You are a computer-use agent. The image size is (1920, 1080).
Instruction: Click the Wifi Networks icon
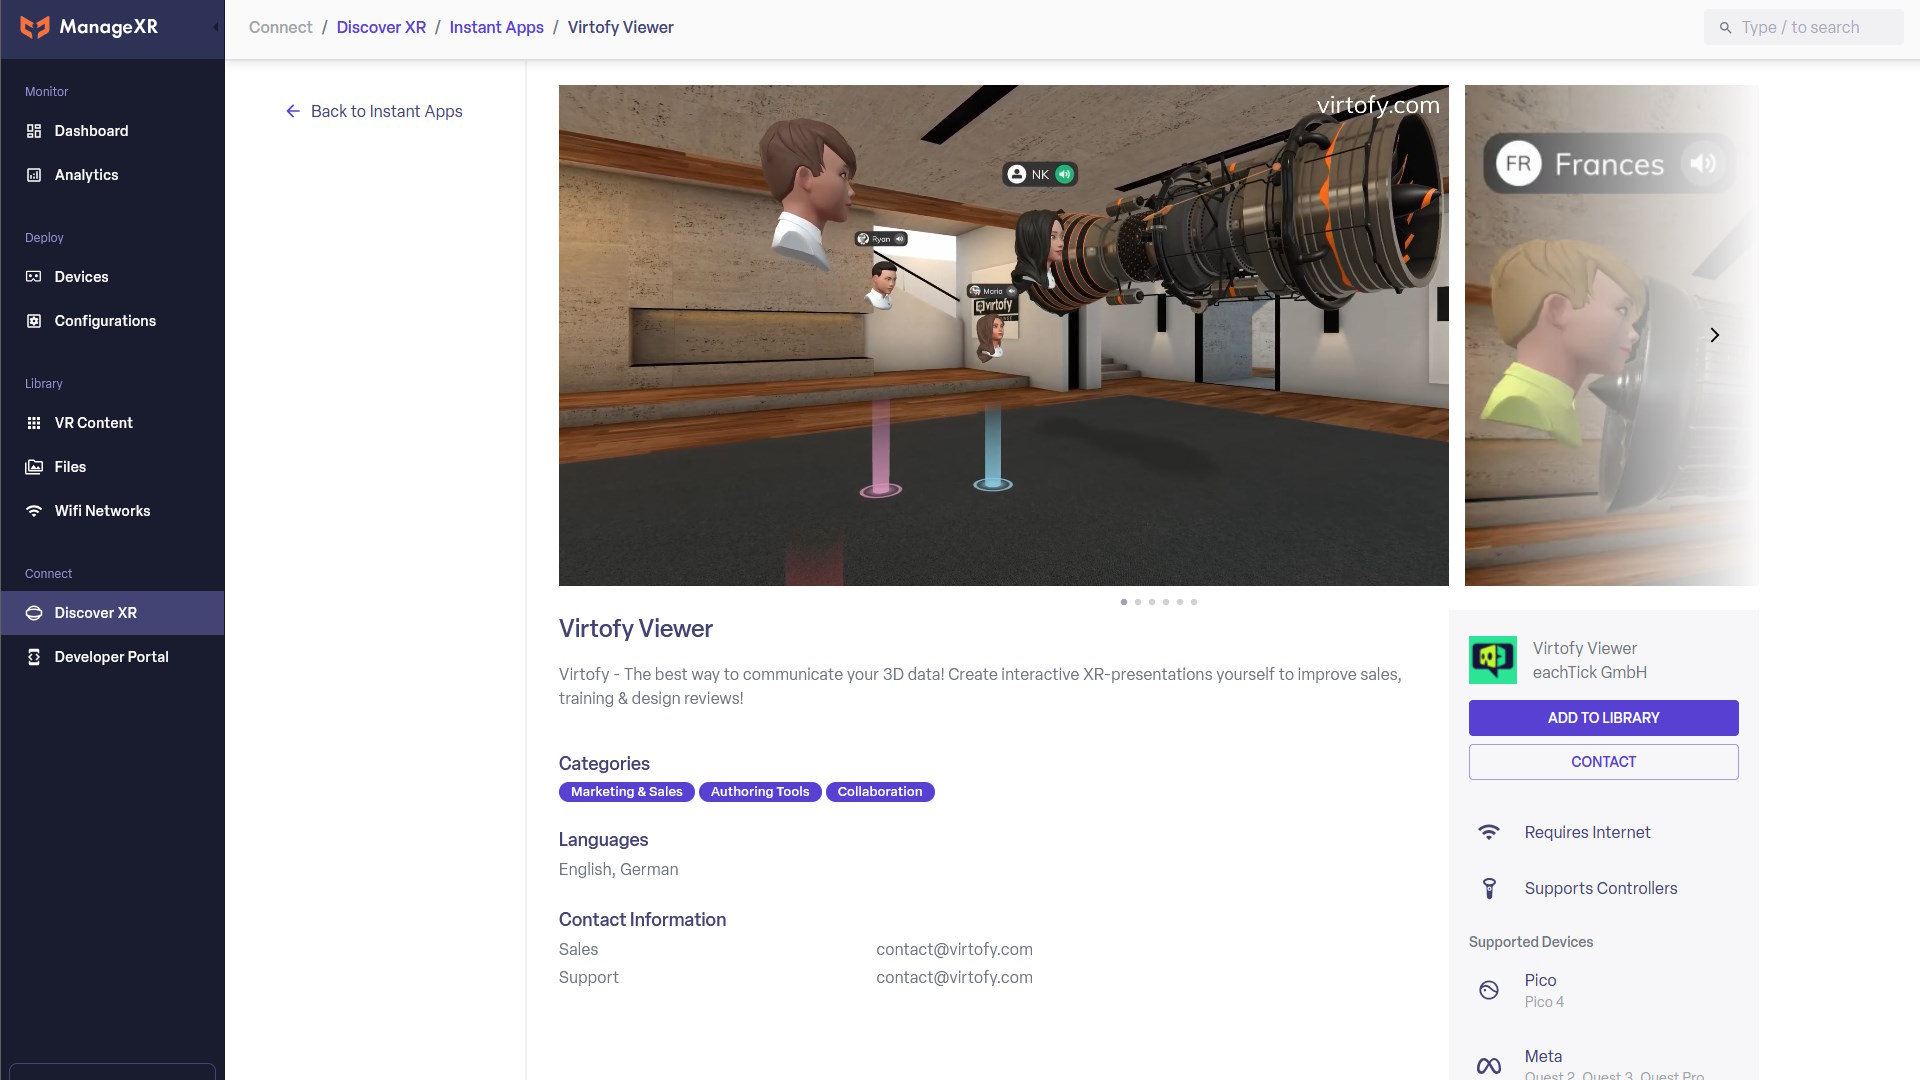(34, 511)
